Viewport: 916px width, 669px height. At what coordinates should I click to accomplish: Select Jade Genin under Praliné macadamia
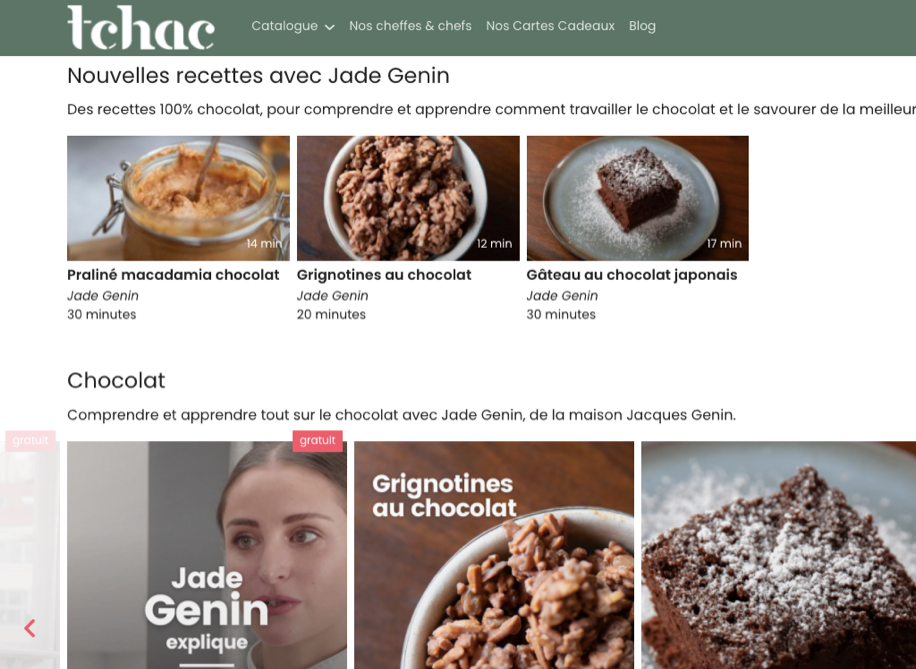pos(103,296)
